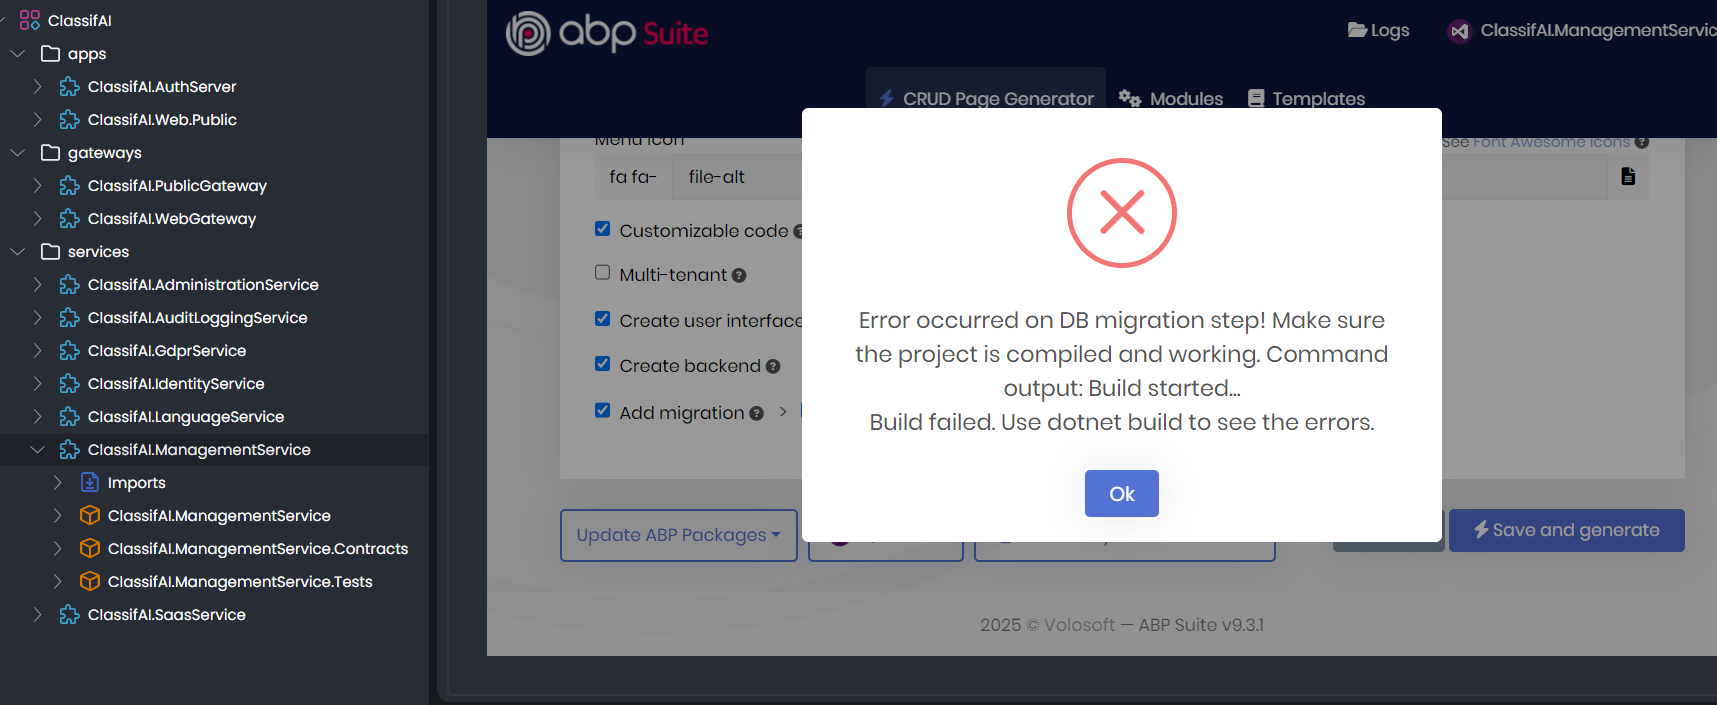Click the apps folder icon
Viewport: 1717px width, 705px height.
(50, 53)
